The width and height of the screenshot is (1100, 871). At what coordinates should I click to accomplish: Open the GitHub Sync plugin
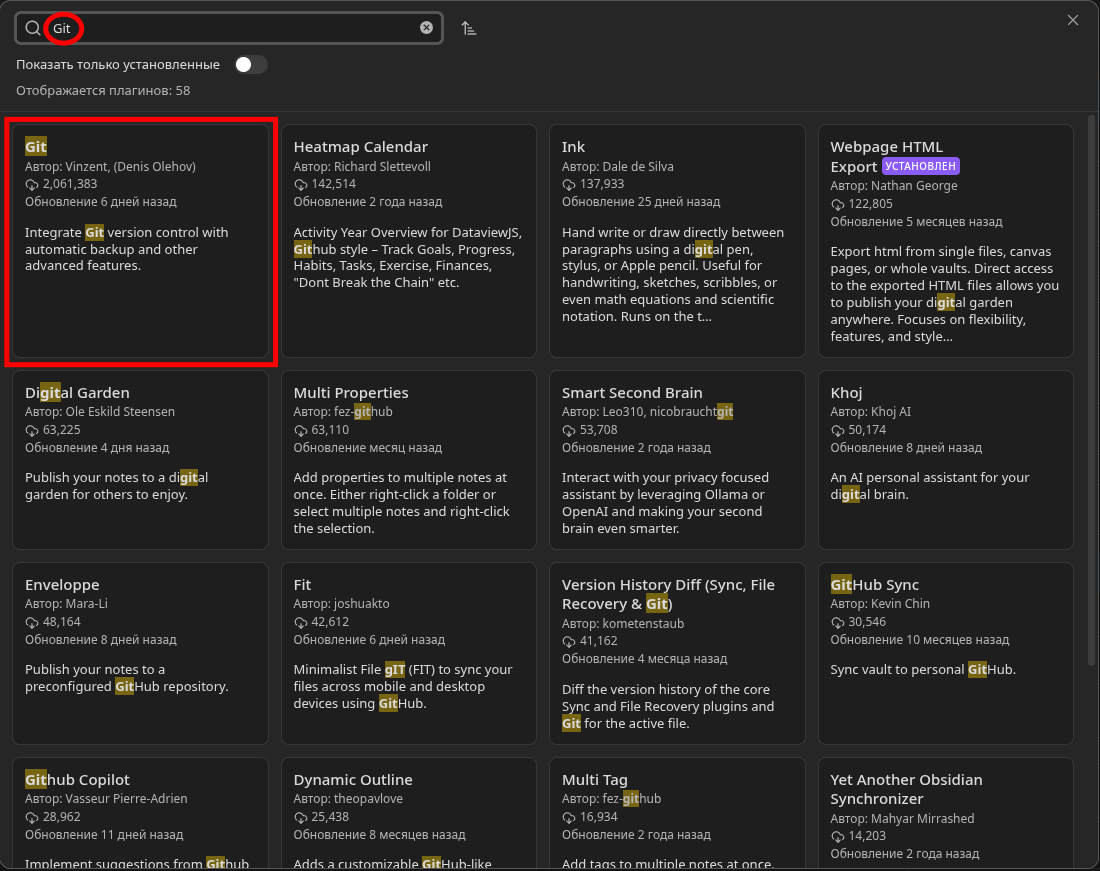[x=945, y=652]
